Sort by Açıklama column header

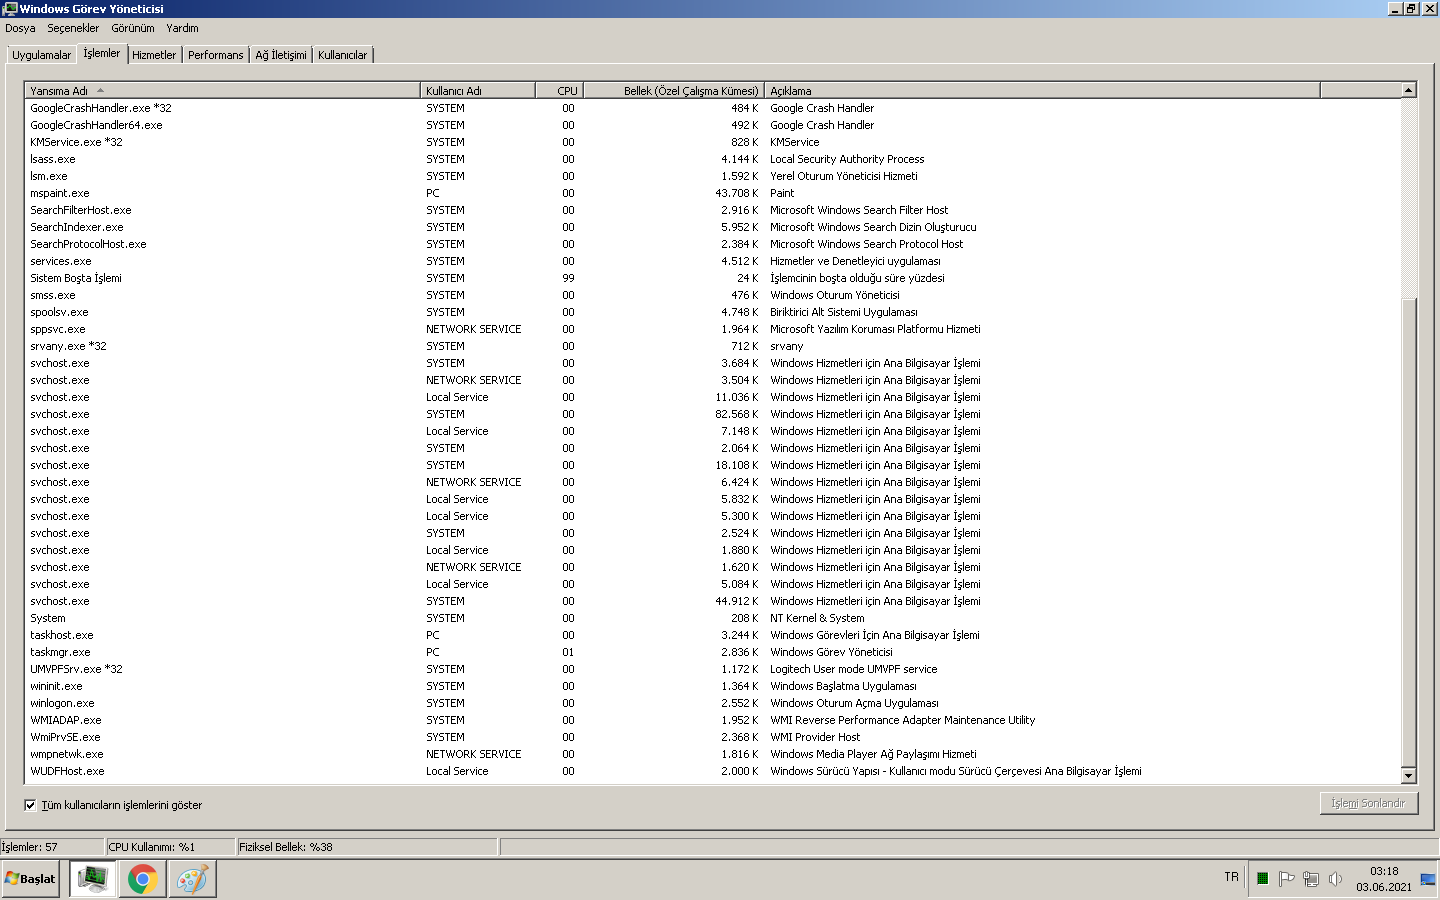tap(1042, 90)
